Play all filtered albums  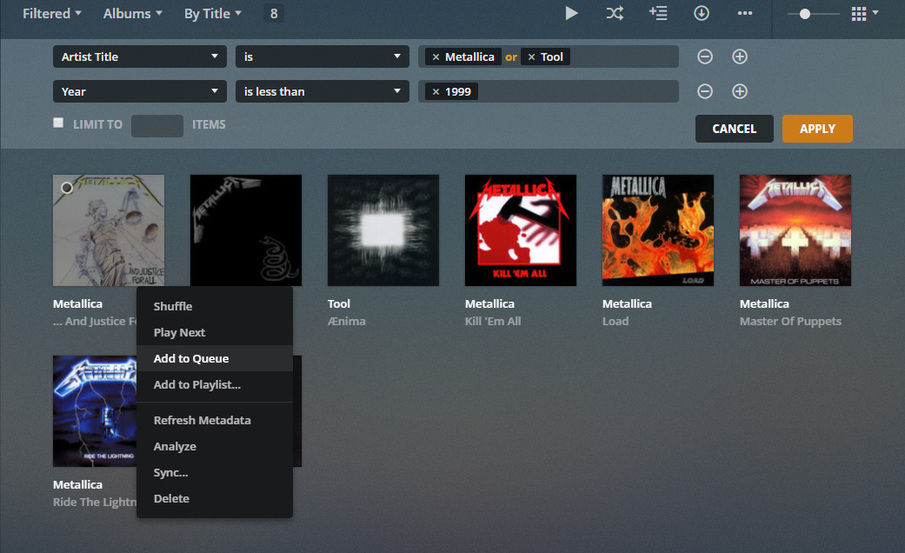point(571,13)
